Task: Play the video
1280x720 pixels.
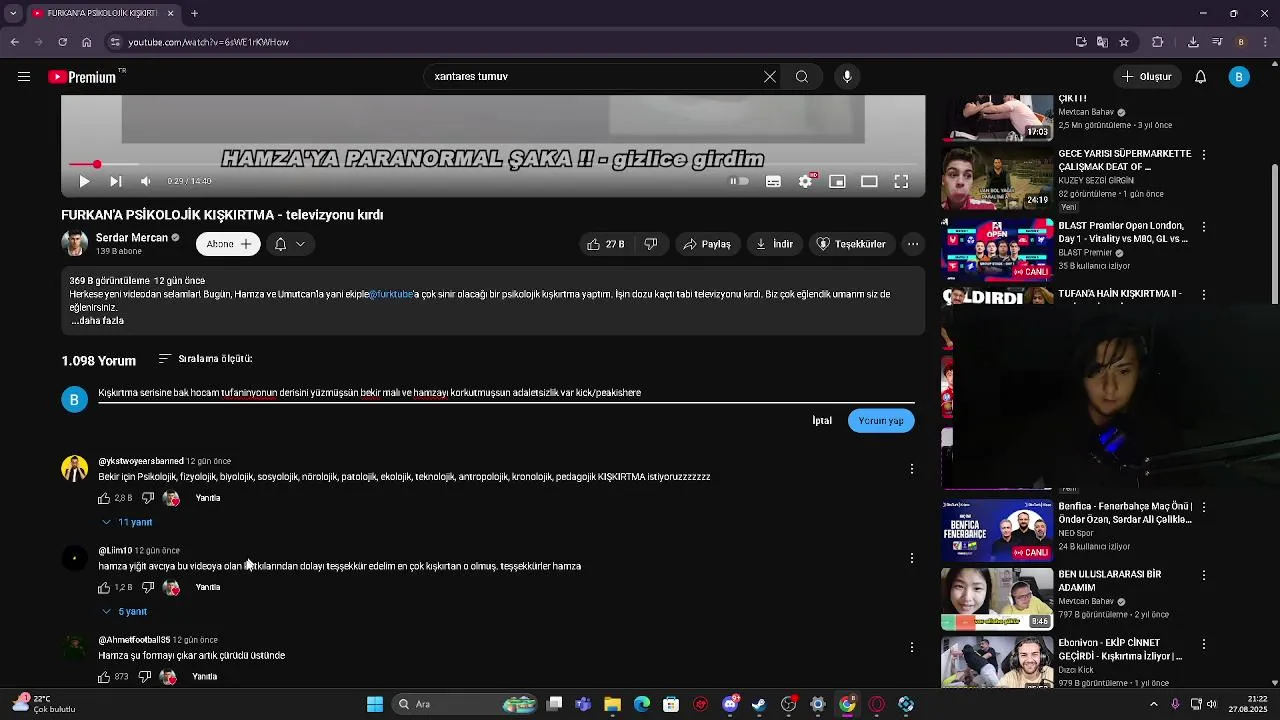Action: click(x=84, y=181)
